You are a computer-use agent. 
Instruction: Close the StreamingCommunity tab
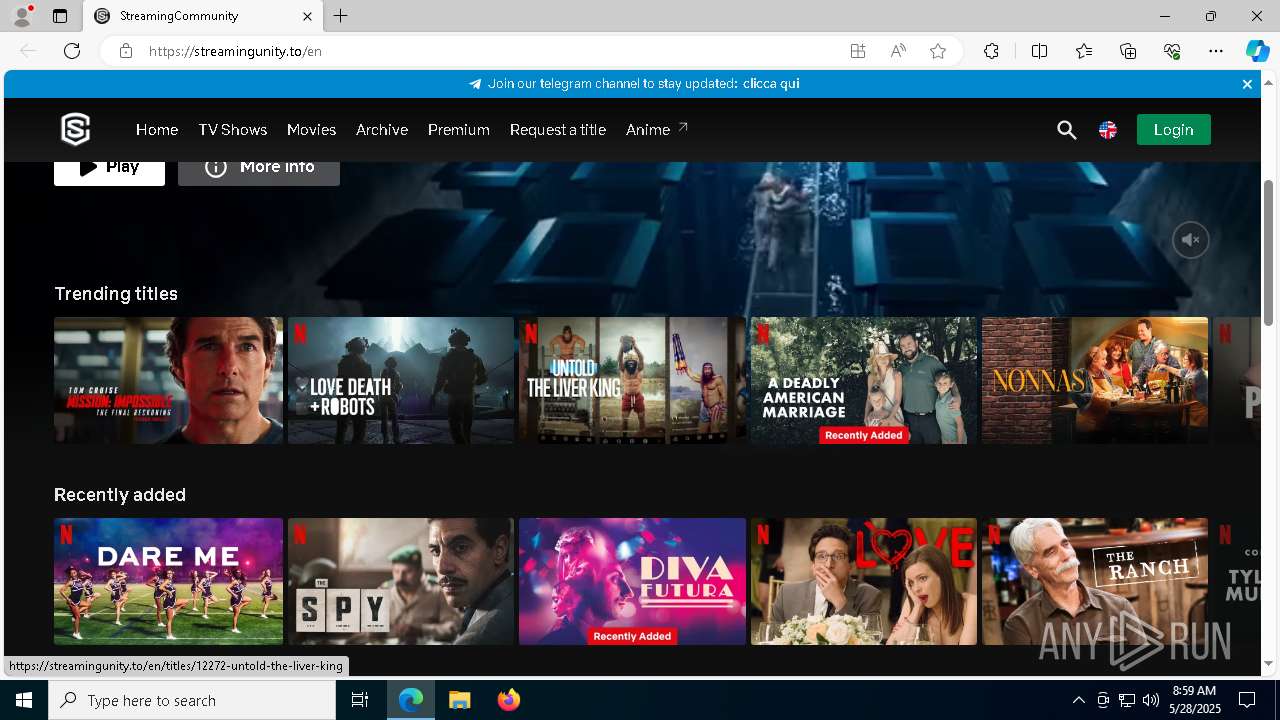[308, 16]
